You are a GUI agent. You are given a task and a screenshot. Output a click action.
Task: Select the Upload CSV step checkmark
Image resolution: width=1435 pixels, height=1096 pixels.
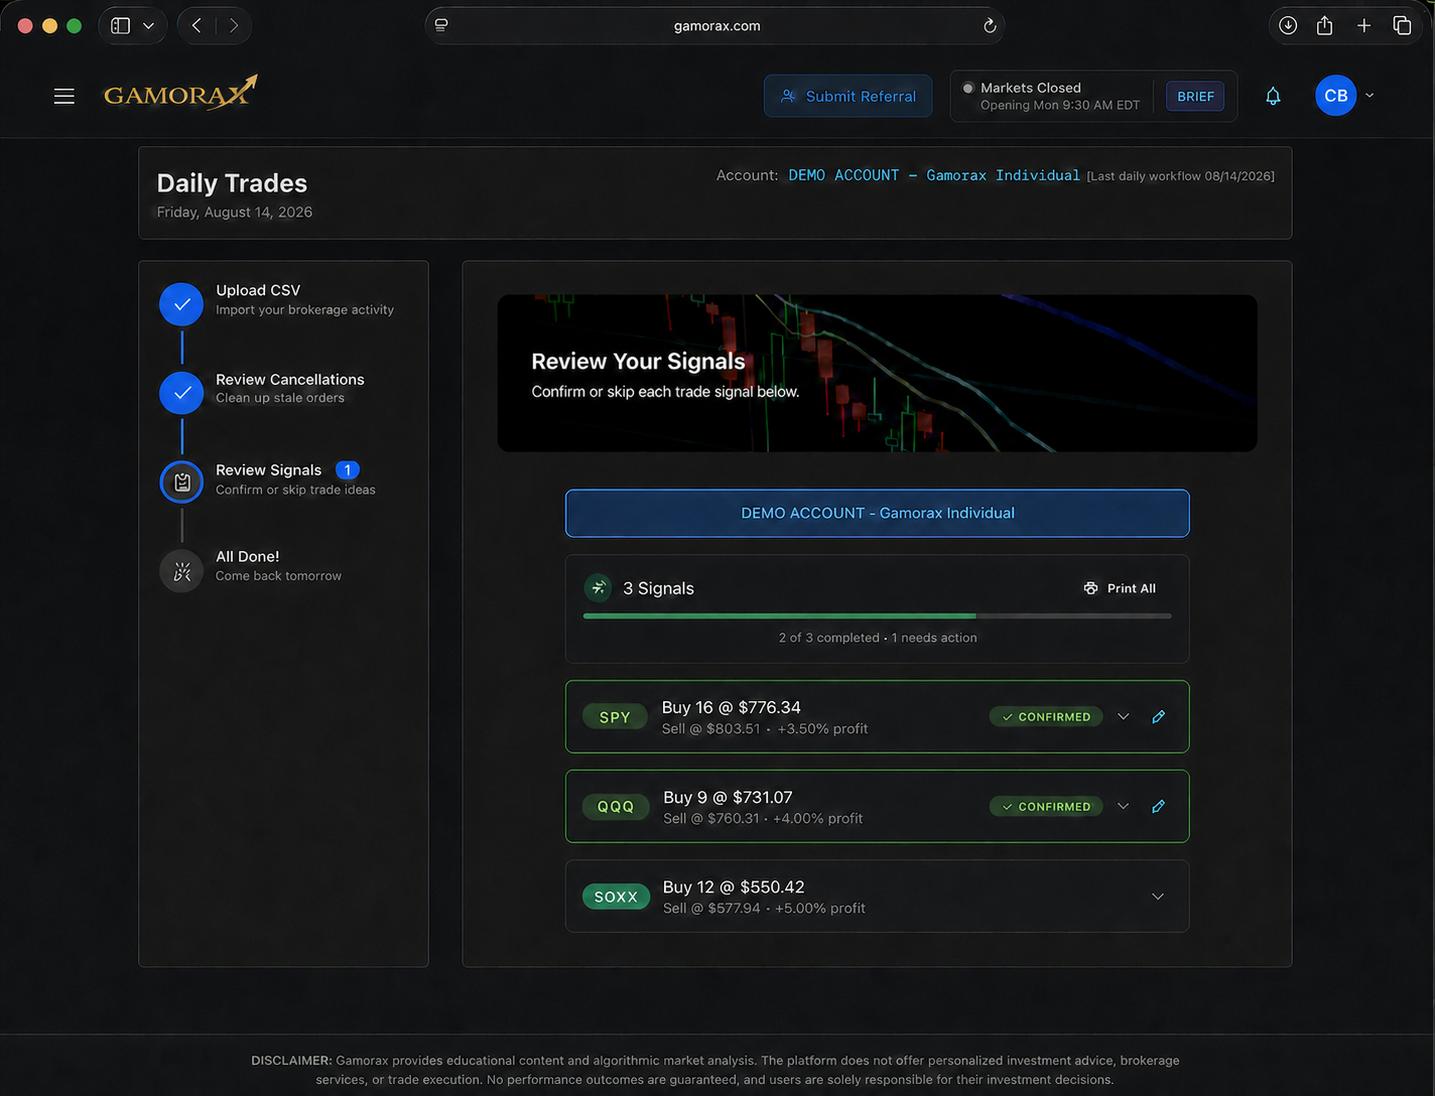tap(182, 304)
